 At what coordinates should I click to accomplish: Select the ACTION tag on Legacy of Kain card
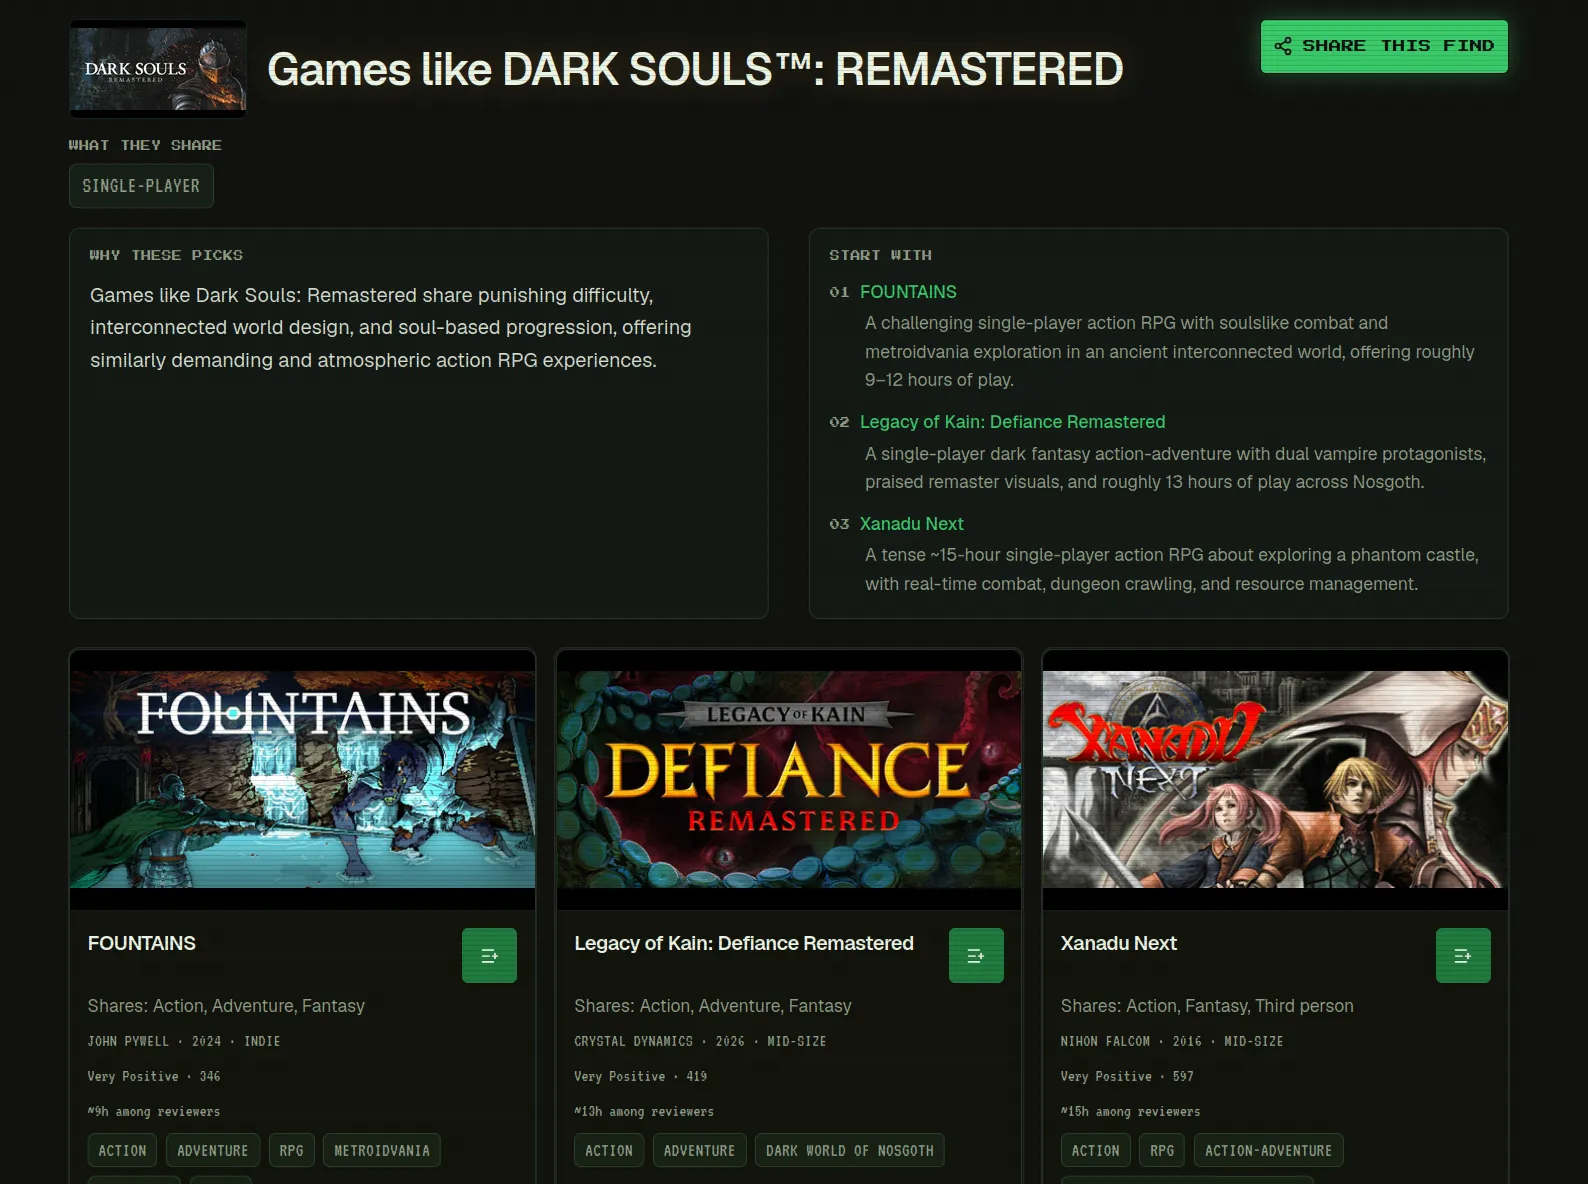(x=609, y=1150)
